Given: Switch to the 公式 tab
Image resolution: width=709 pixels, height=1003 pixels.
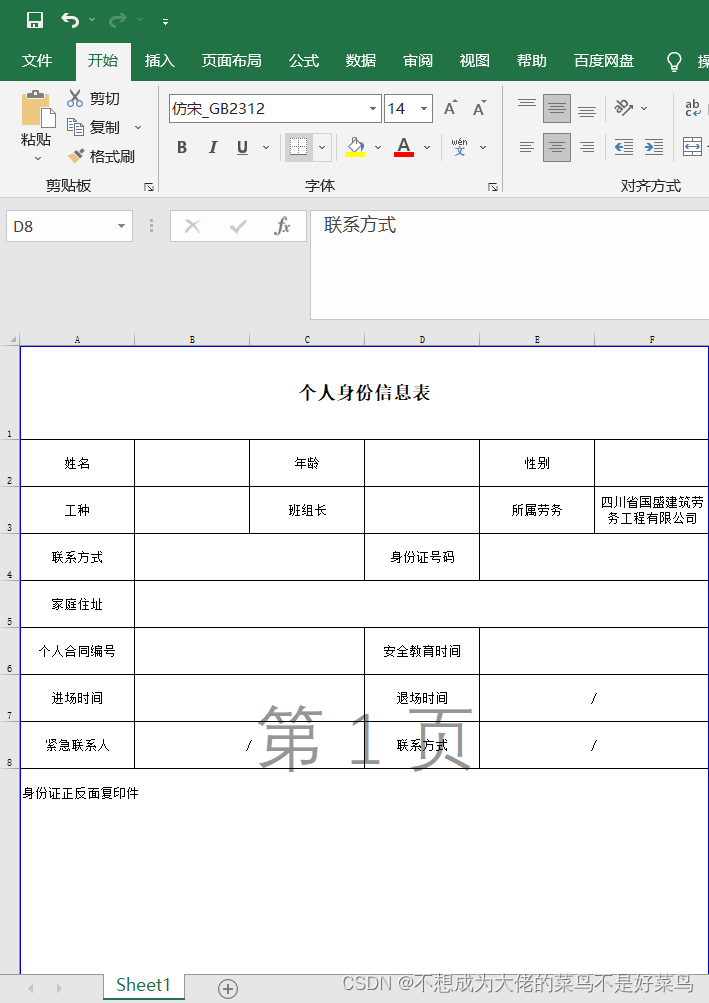Looking at the screenshot, I should pyautogui.click(x=303, y=61).
